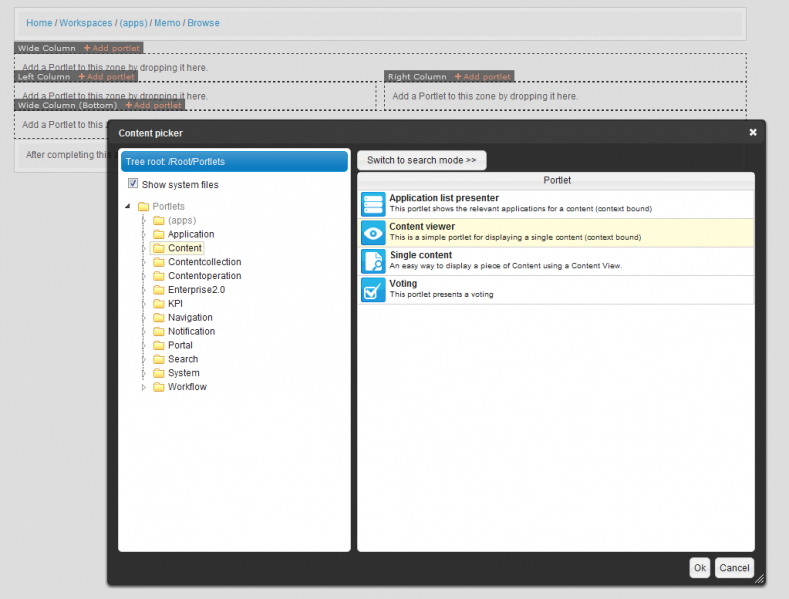The width and height of the screenshot is (789, 599).
Task: Click the Notification folder icon
Action: [x=159, y=331]
